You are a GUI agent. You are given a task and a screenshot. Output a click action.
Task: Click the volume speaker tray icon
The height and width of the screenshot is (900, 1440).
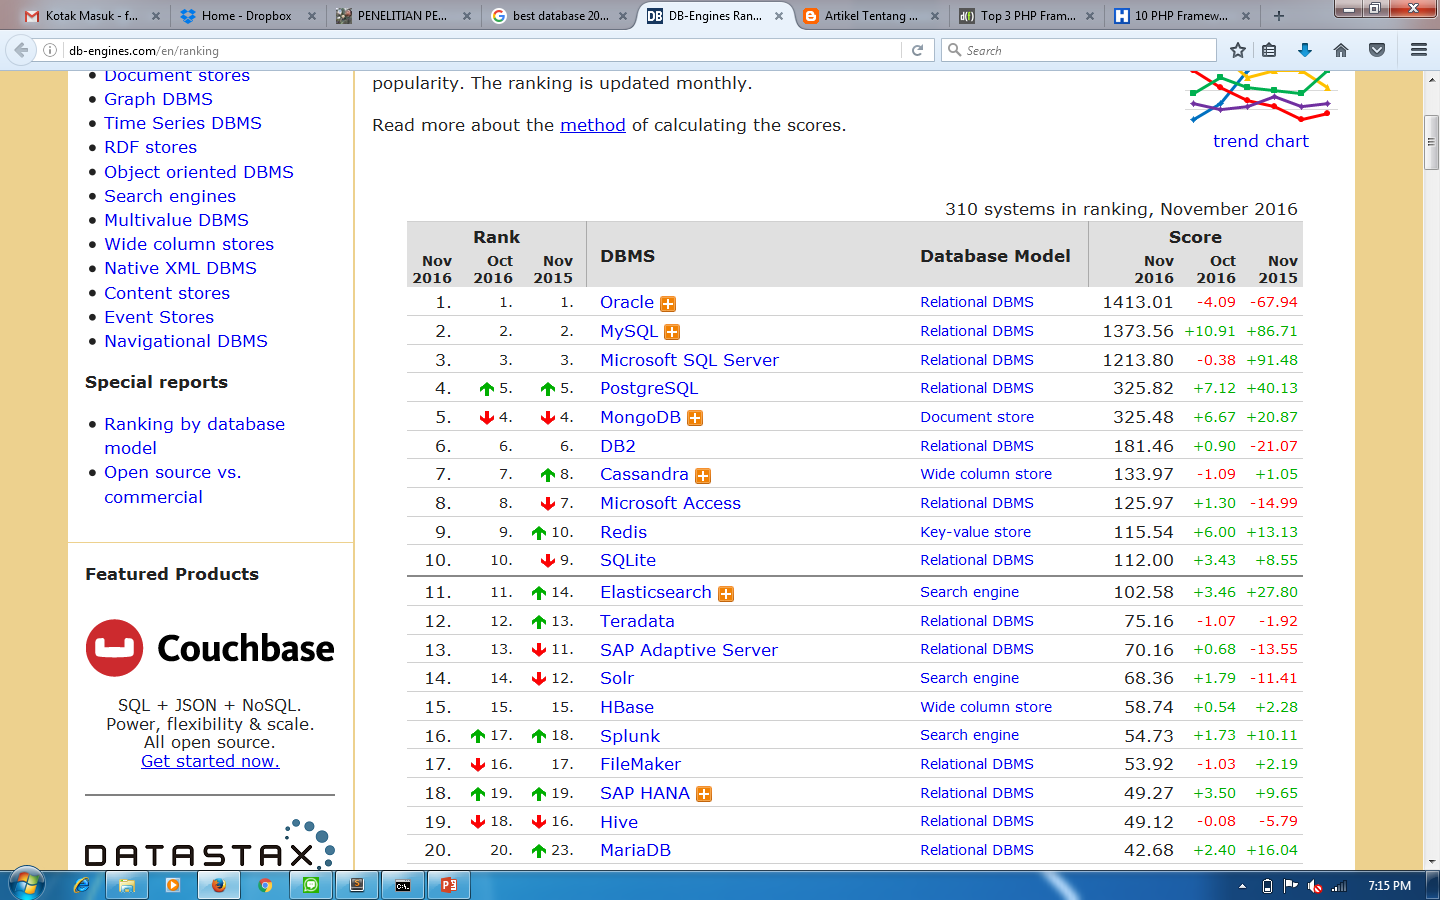pyautogui.click(x=1315, y=886)
